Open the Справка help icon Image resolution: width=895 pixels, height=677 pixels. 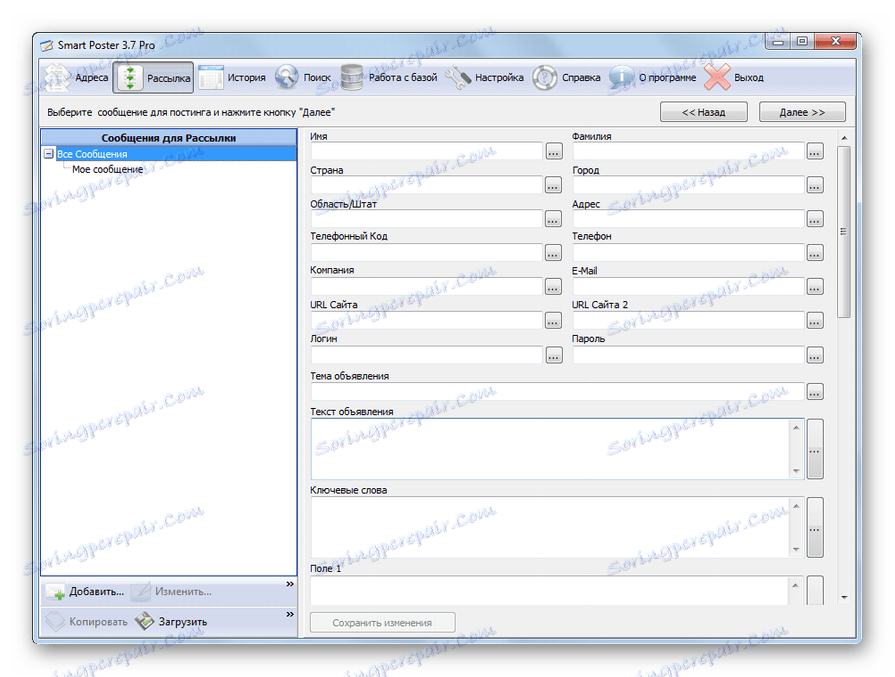point(545,78)
